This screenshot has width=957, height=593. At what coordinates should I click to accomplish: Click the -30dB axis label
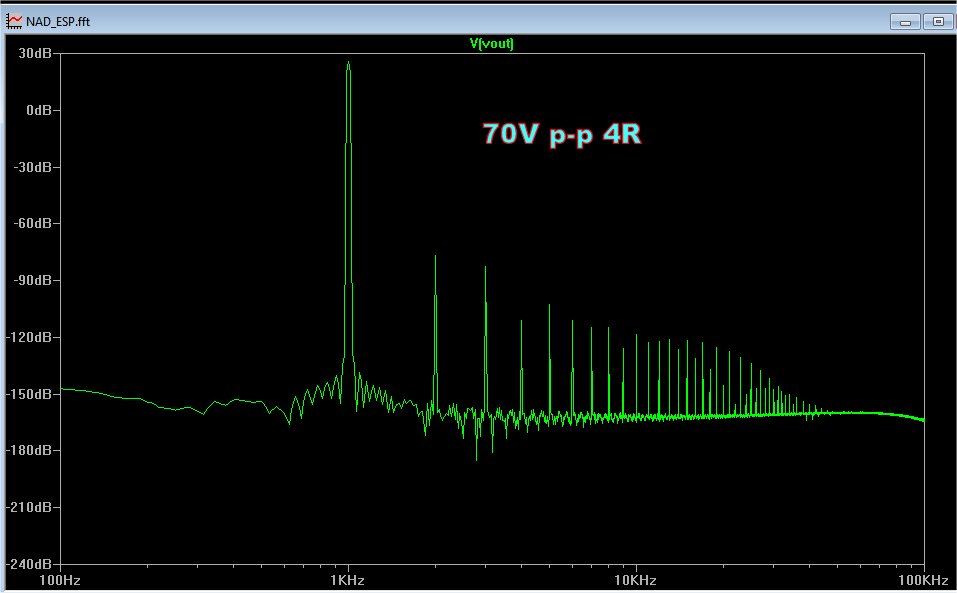click(x=33, y=167)
